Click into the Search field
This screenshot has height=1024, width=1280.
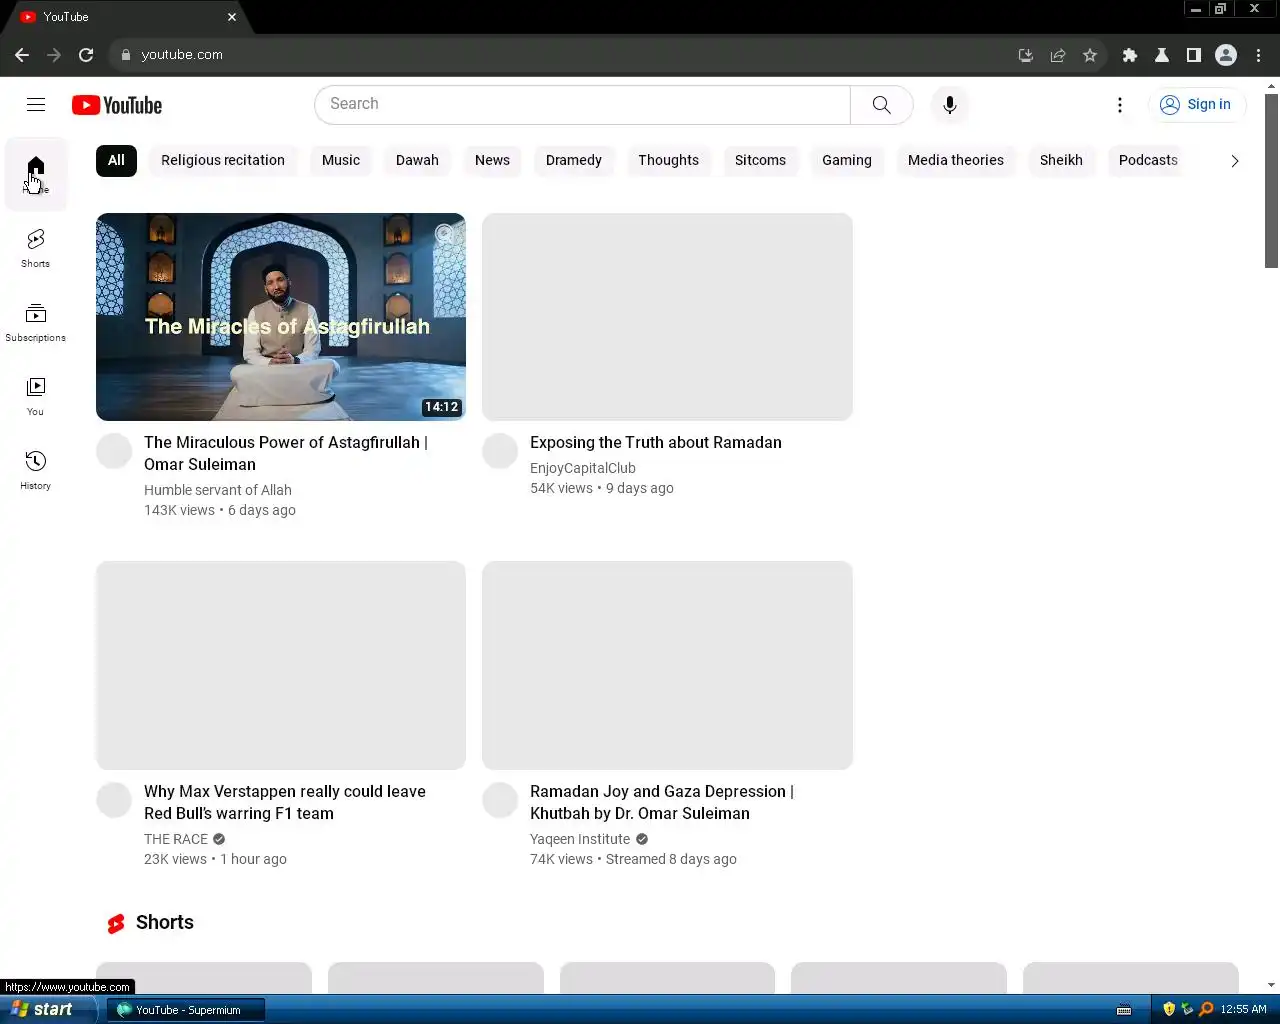point(582,105)
